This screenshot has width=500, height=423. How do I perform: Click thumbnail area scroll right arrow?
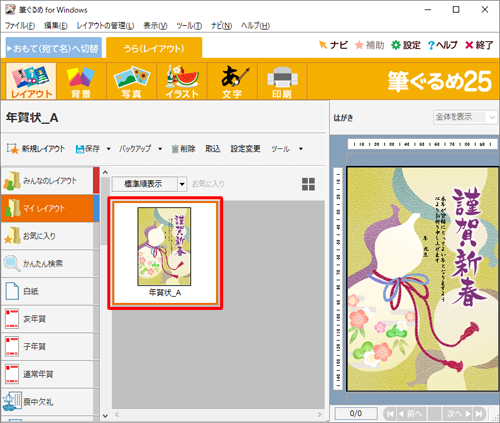point(319,414)
